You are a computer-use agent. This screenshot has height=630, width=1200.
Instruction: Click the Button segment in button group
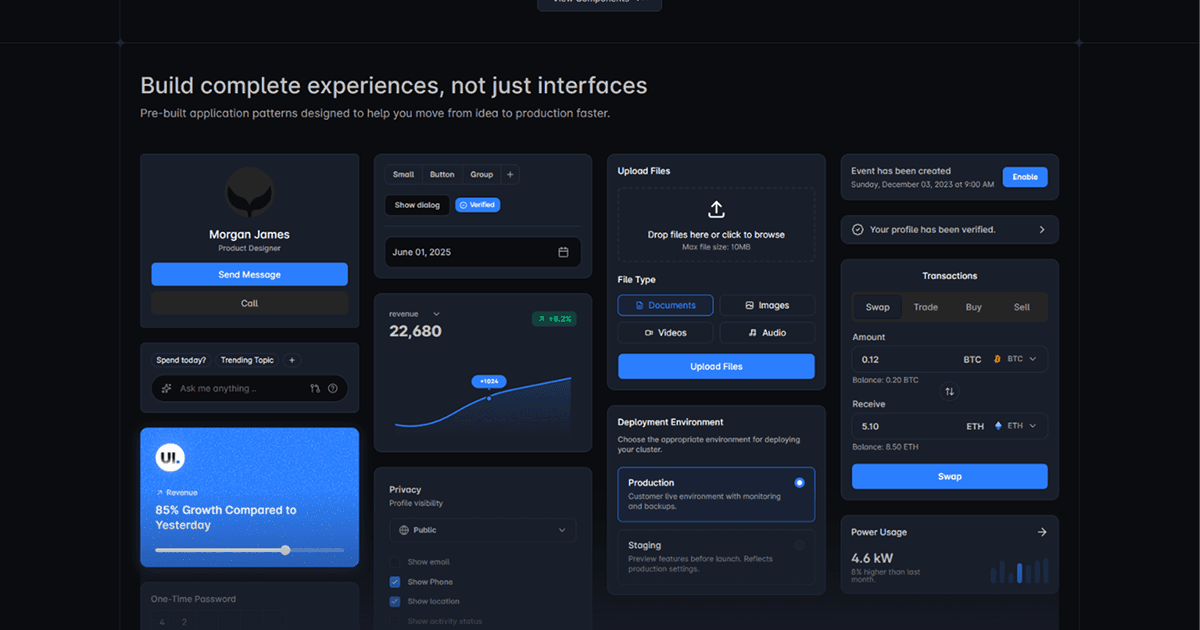click(x=442, y=174)
